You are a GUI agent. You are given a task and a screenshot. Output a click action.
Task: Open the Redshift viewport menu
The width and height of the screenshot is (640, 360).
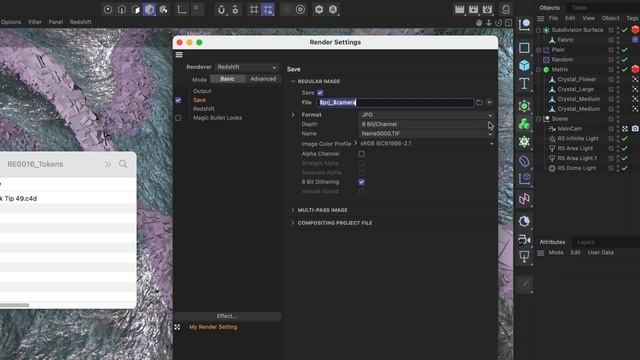(x=80, y=22)
